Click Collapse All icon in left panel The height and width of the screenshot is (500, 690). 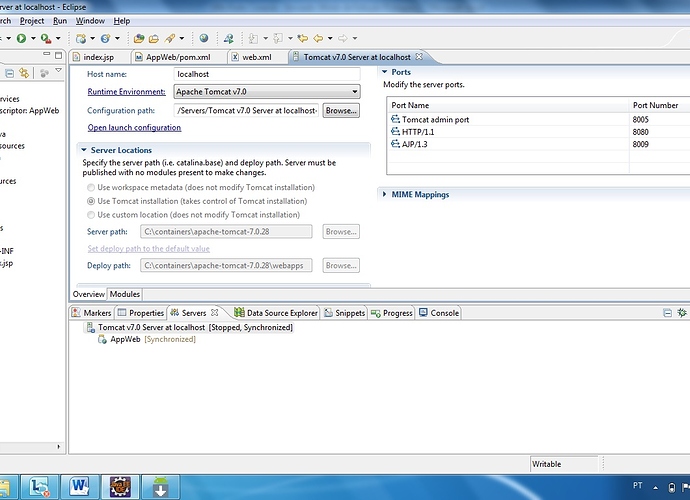click(x=9, y=74)
